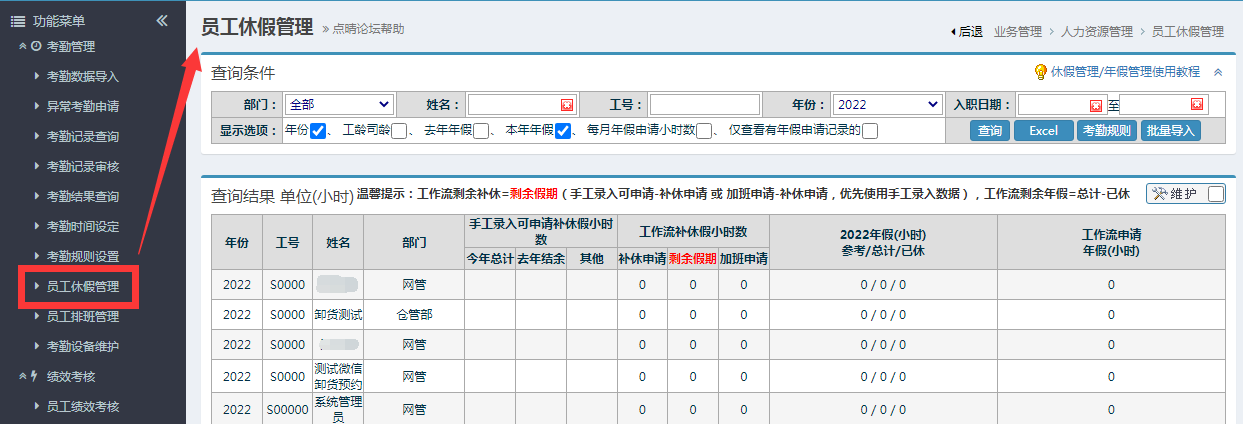Image resolution: width=1243 pixels, height=424 pixels.
Task: Click the 工号 input field
Action: 704,104
